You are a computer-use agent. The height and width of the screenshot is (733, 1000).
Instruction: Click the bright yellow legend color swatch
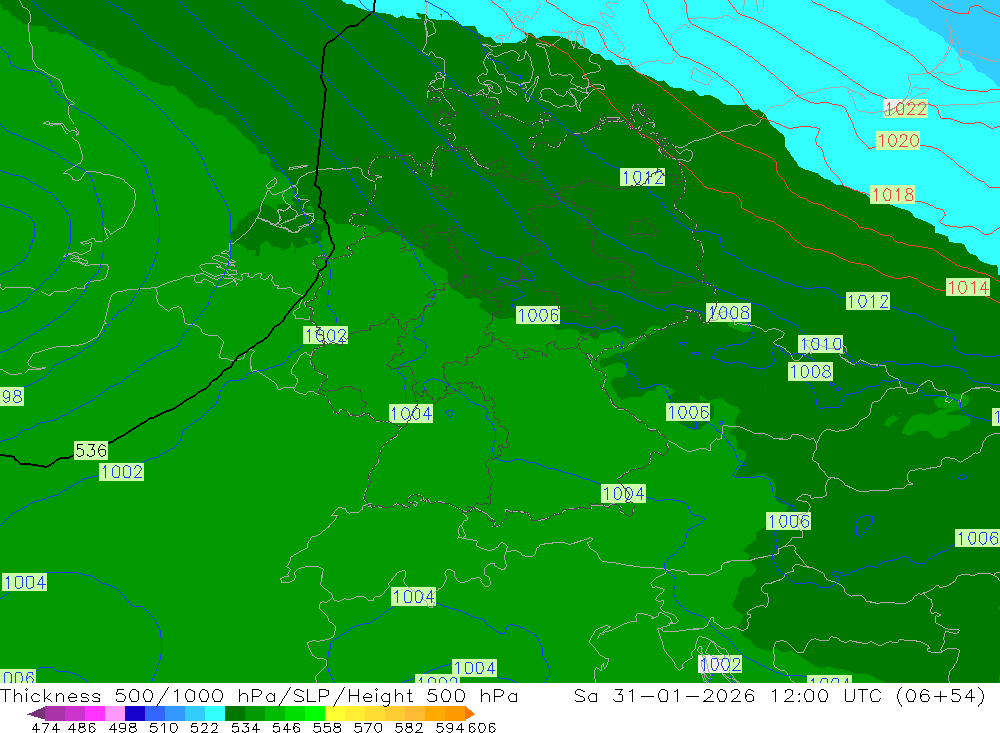[335, 713]
